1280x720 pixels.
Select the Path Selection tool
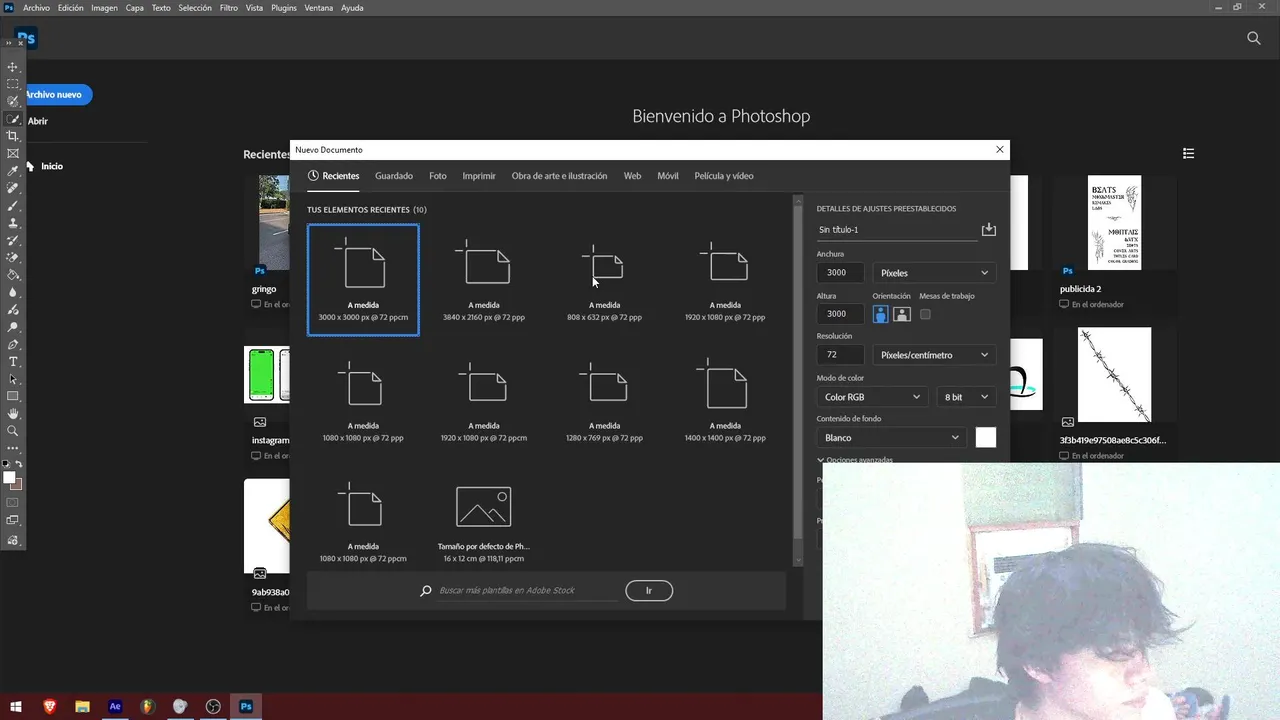(13, 379)
